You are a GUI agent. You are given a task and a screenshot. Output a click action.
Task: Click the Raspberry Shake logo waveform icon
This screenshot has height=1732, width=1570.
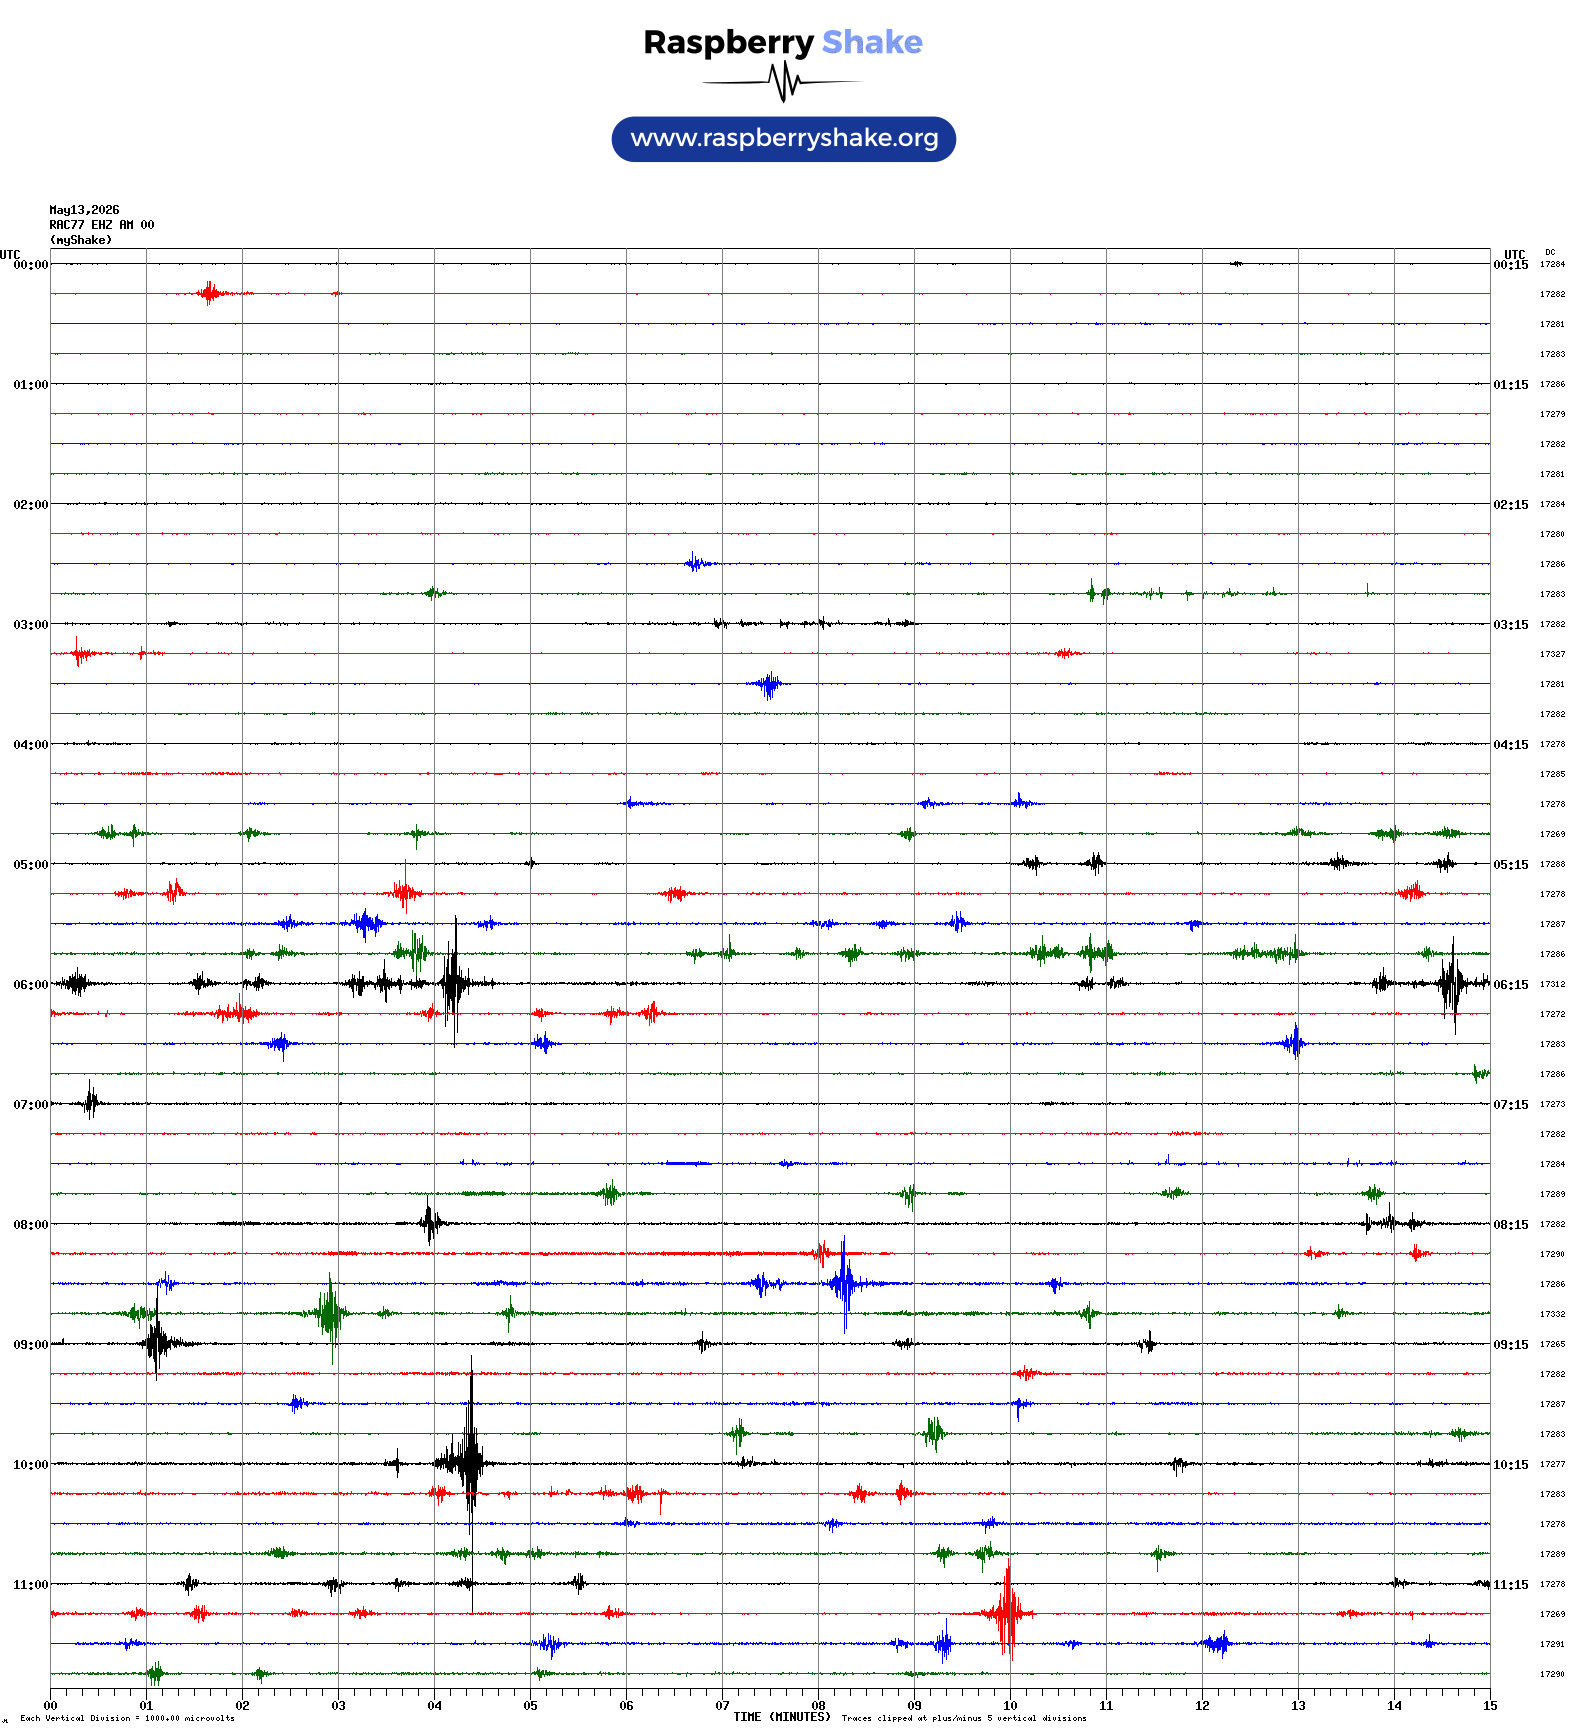tap(782, 82)
